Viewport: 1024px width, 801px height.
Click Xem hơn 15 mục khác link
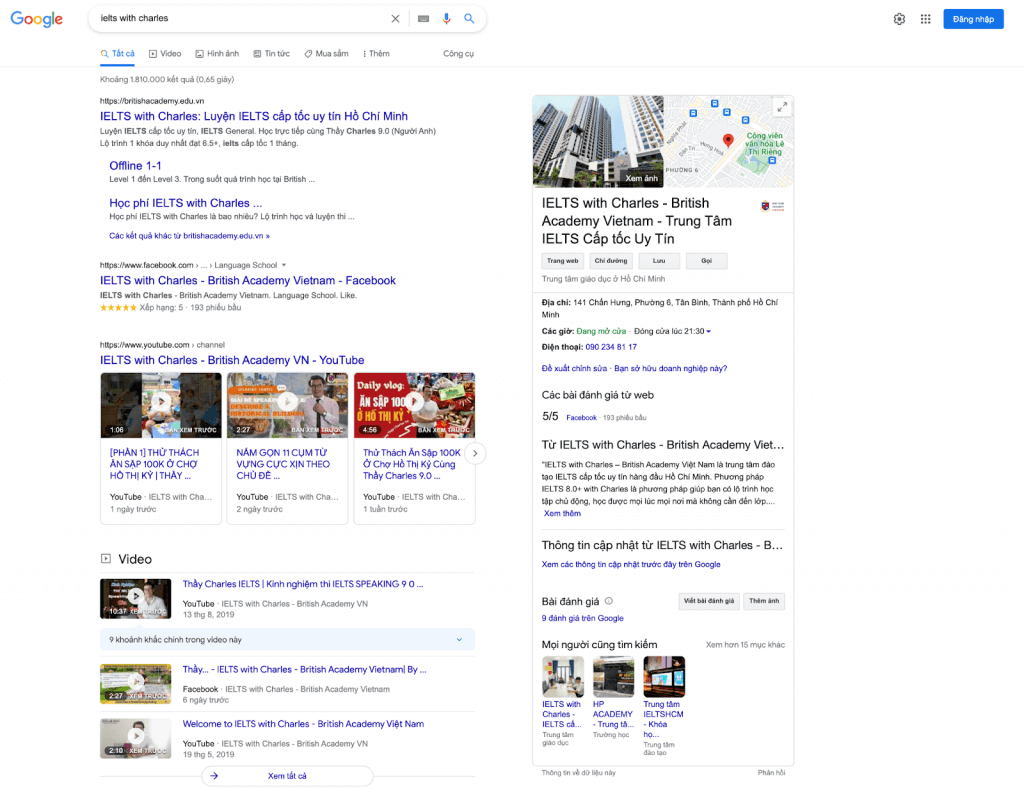pyautogui.click(x=745, y=645)
